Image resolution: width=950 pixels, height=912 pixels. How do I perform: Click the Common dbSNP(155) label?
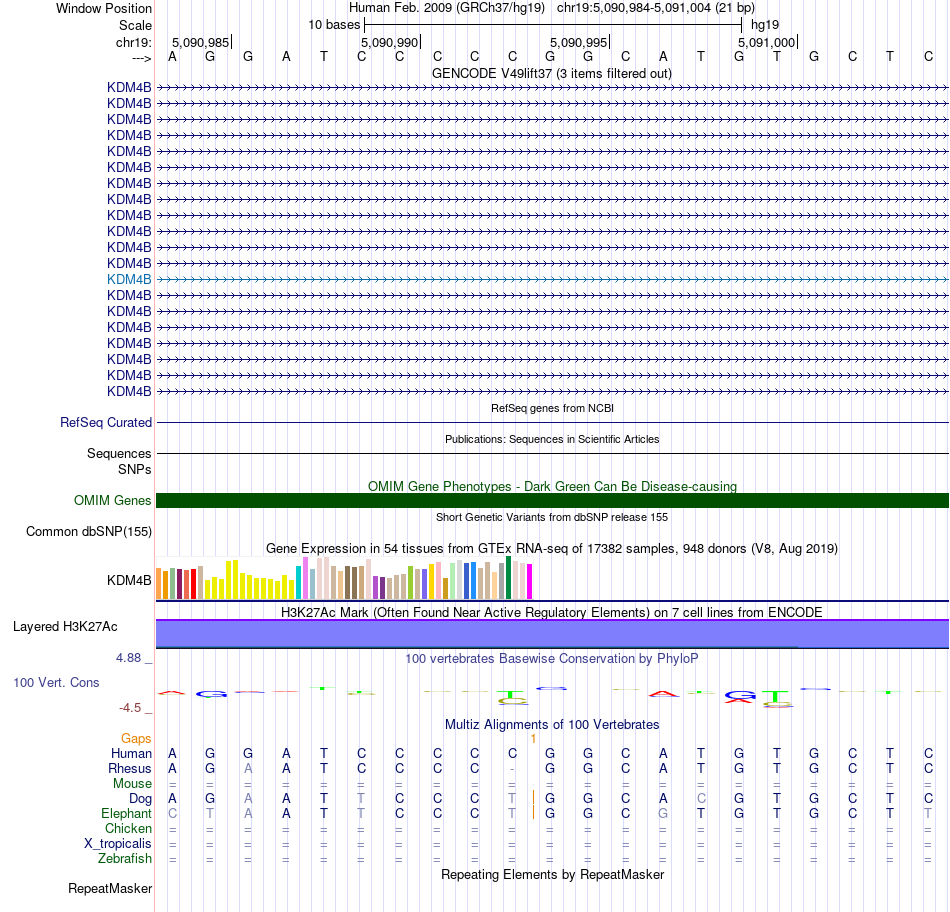click(89, 531)
